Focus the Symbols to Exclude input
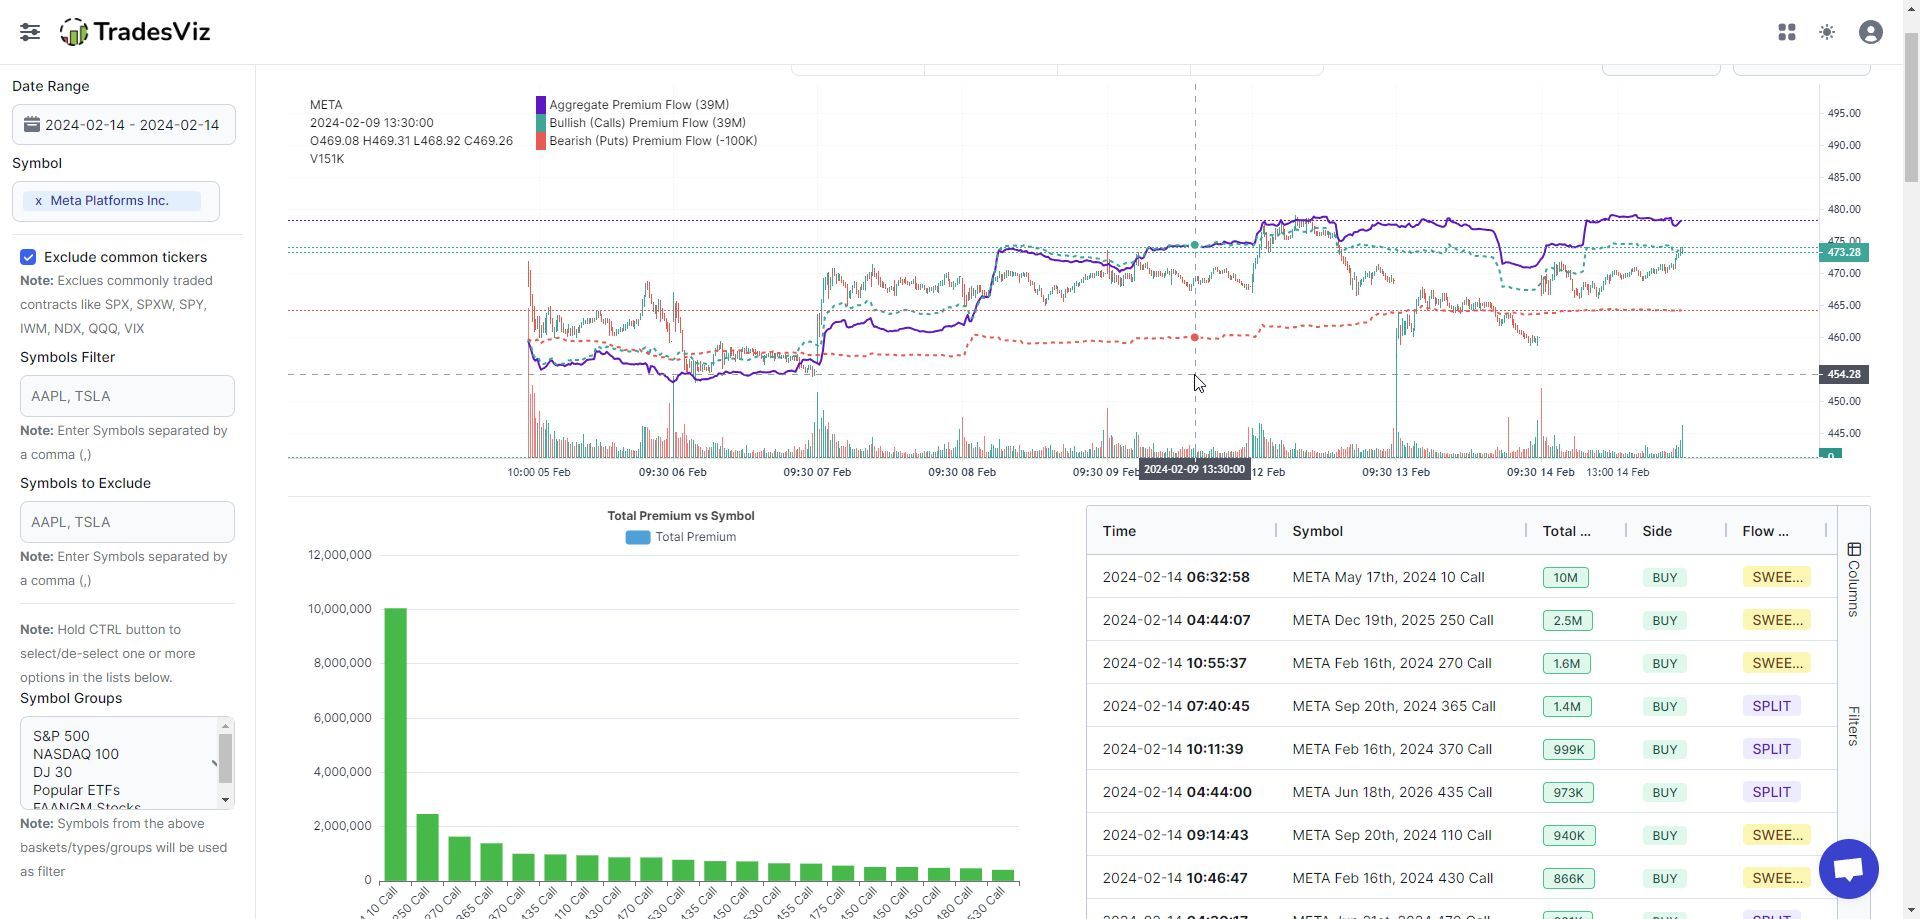This screenshot has width=1920, height=919. coord(127,522)
